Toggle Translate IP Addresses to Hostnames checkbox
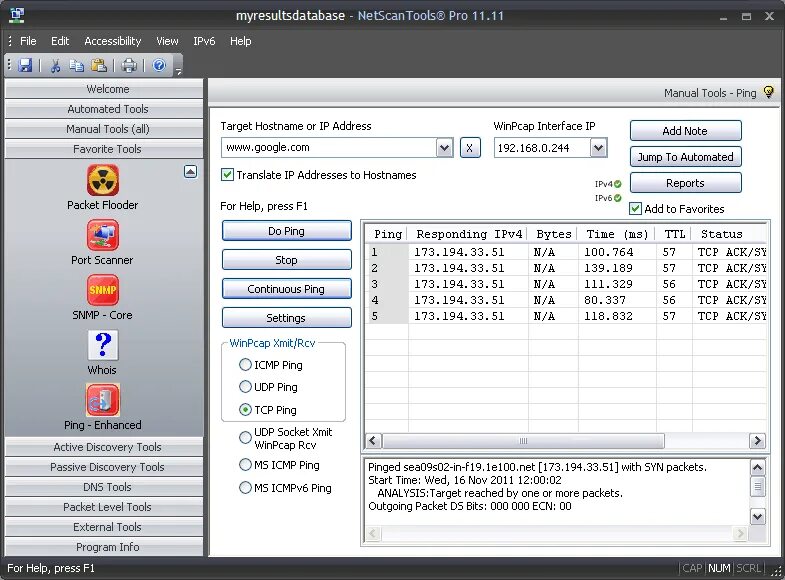This screenshot has height=580, width=785. (x=227, y=175)
